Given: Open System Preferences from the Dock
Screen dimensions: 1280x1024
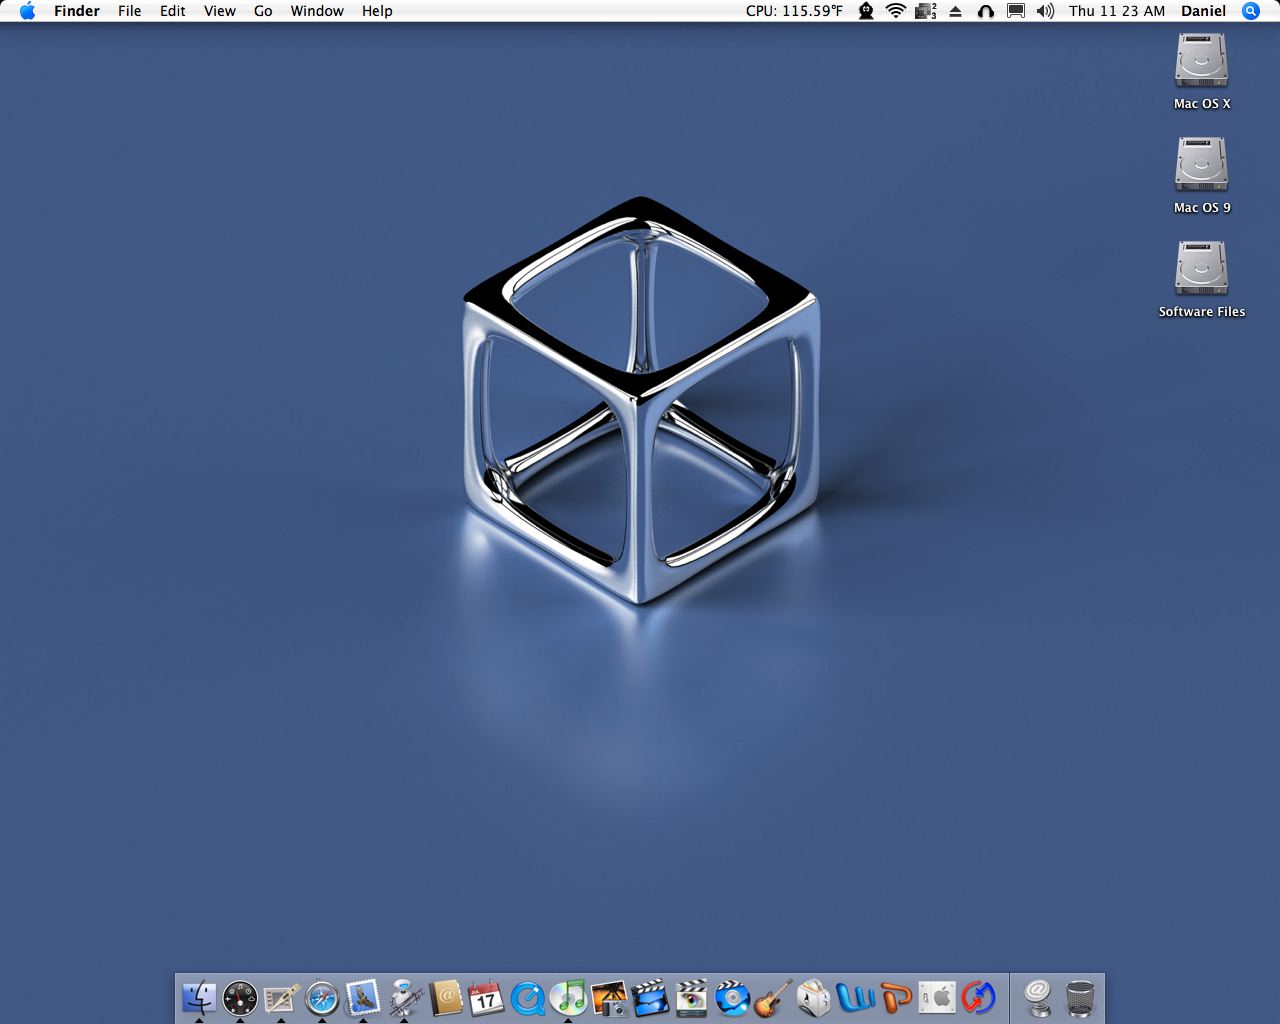Looking at the screenshot, I should tap(937, 997).
